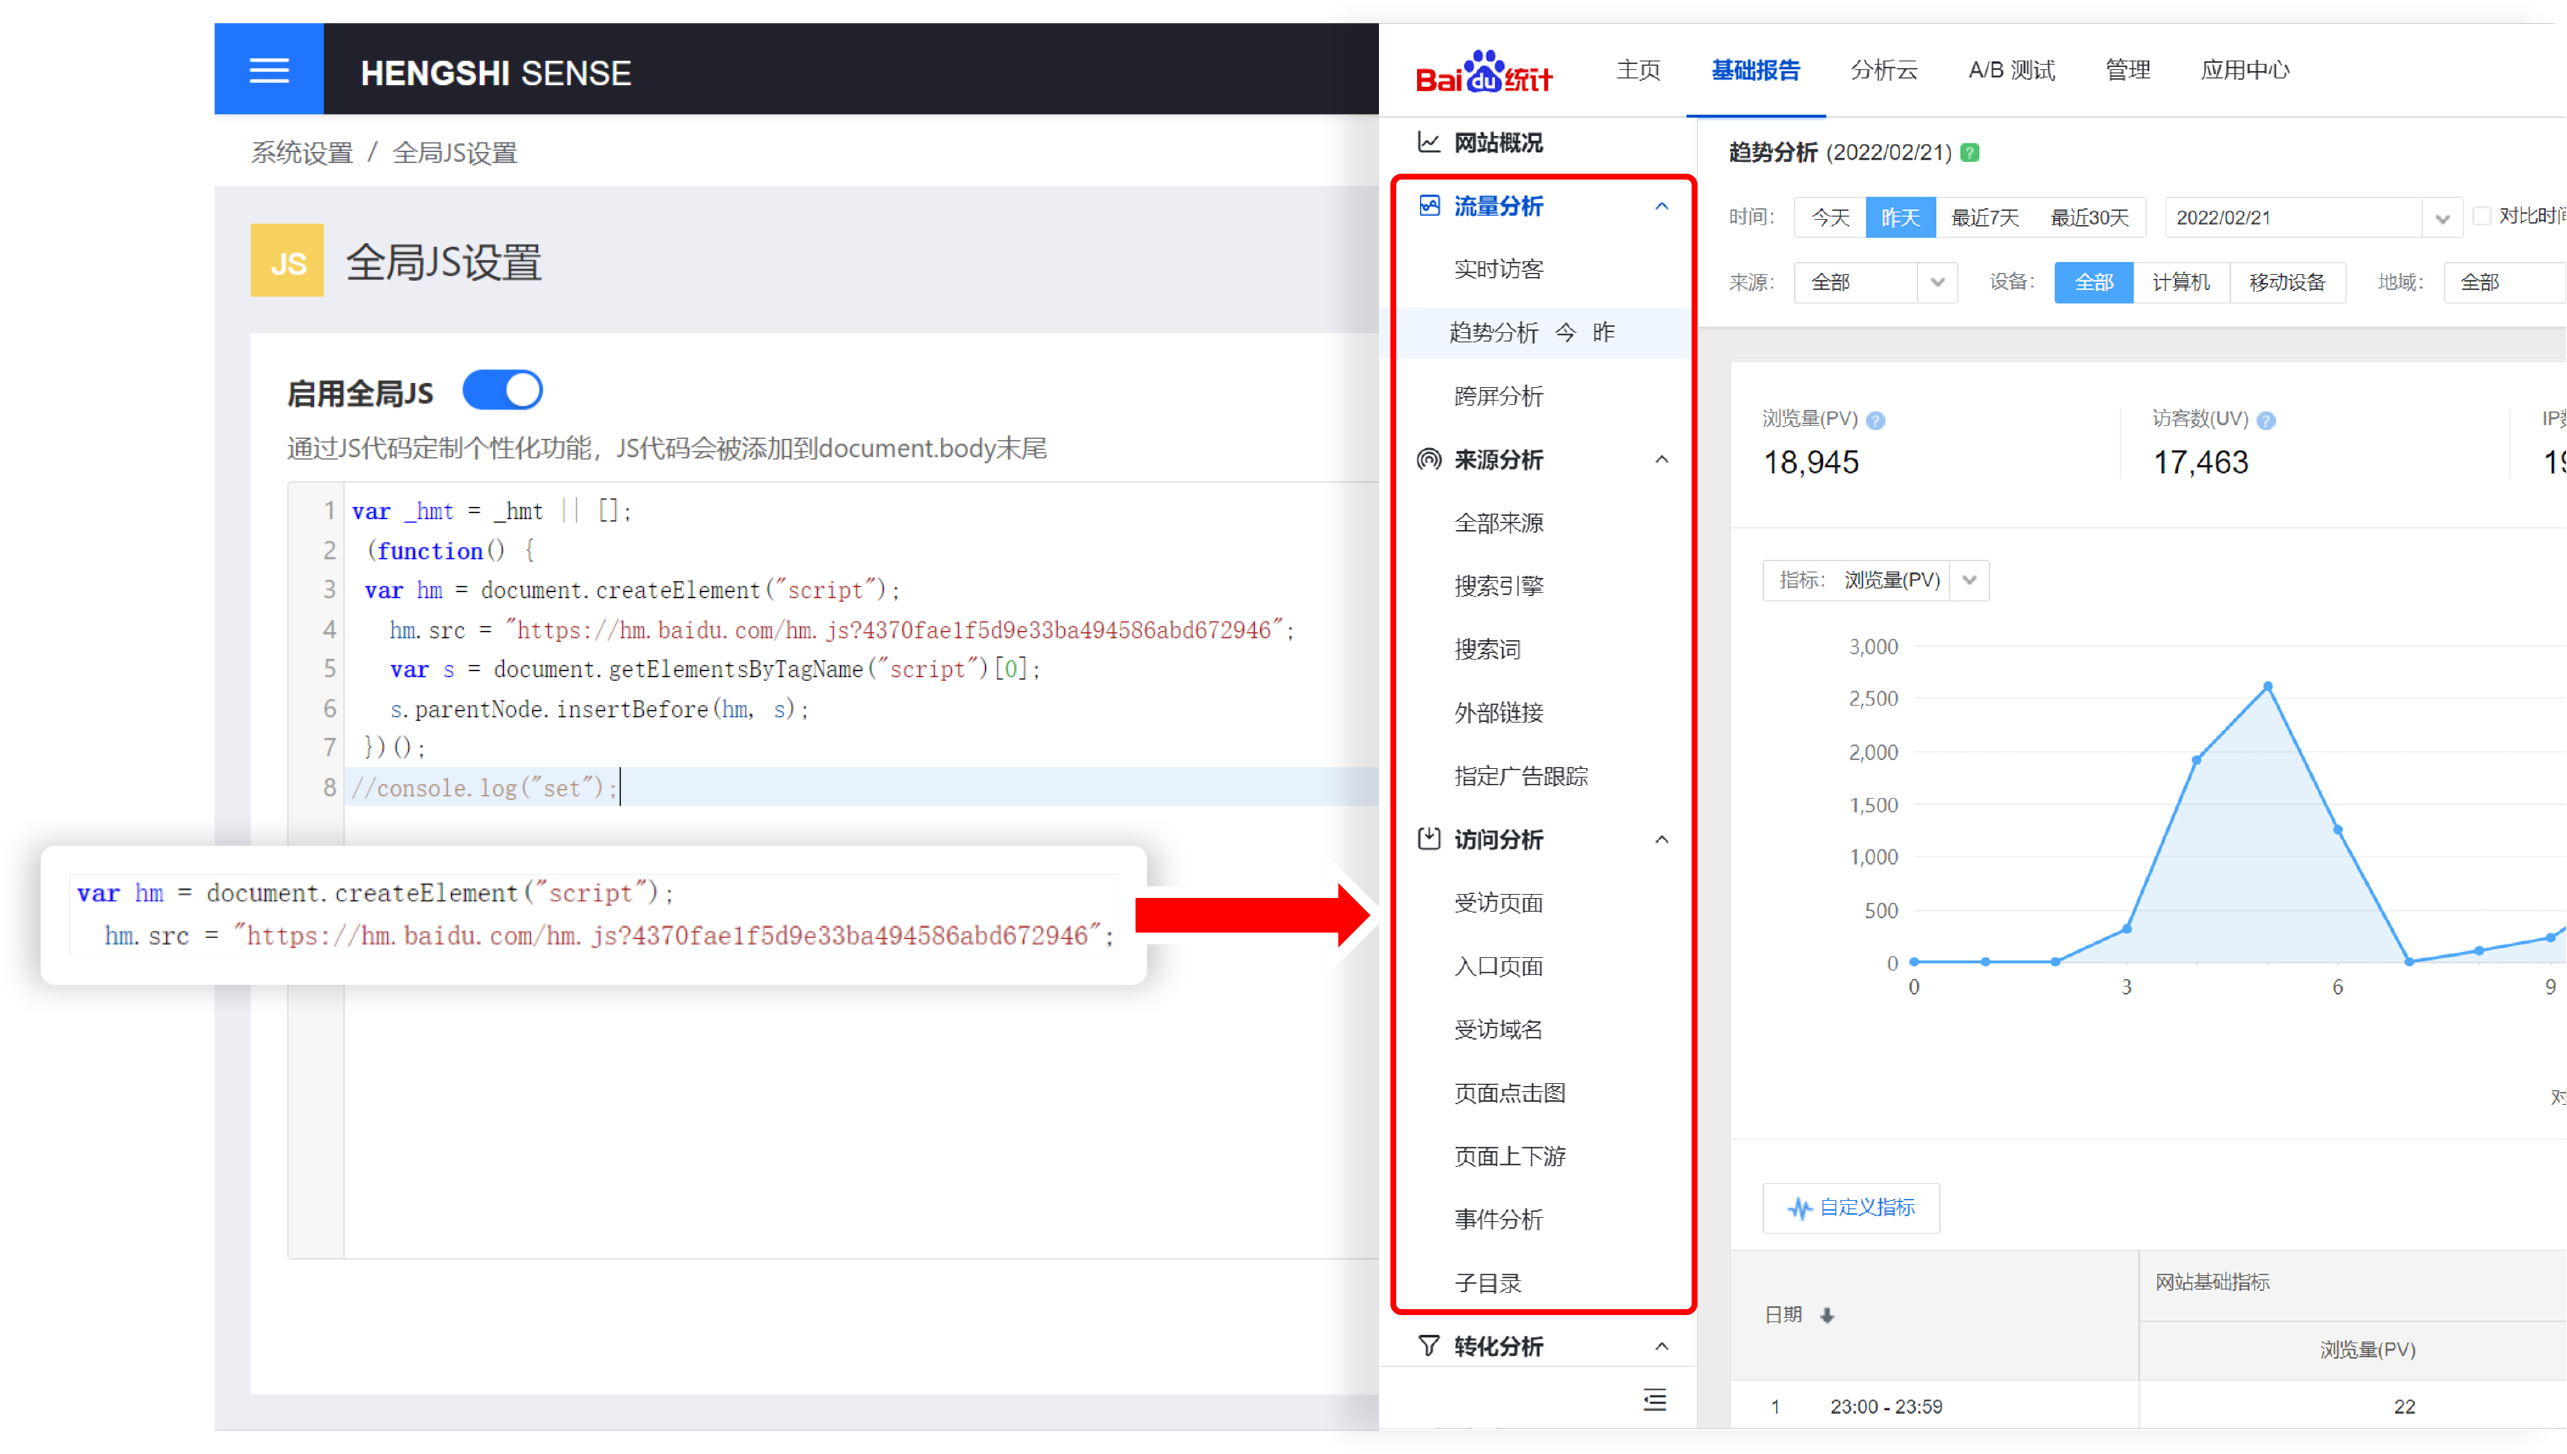Click the green help badge beside trend title
Viewport: 2567px width, 1454px height.
coord(1970,152)
